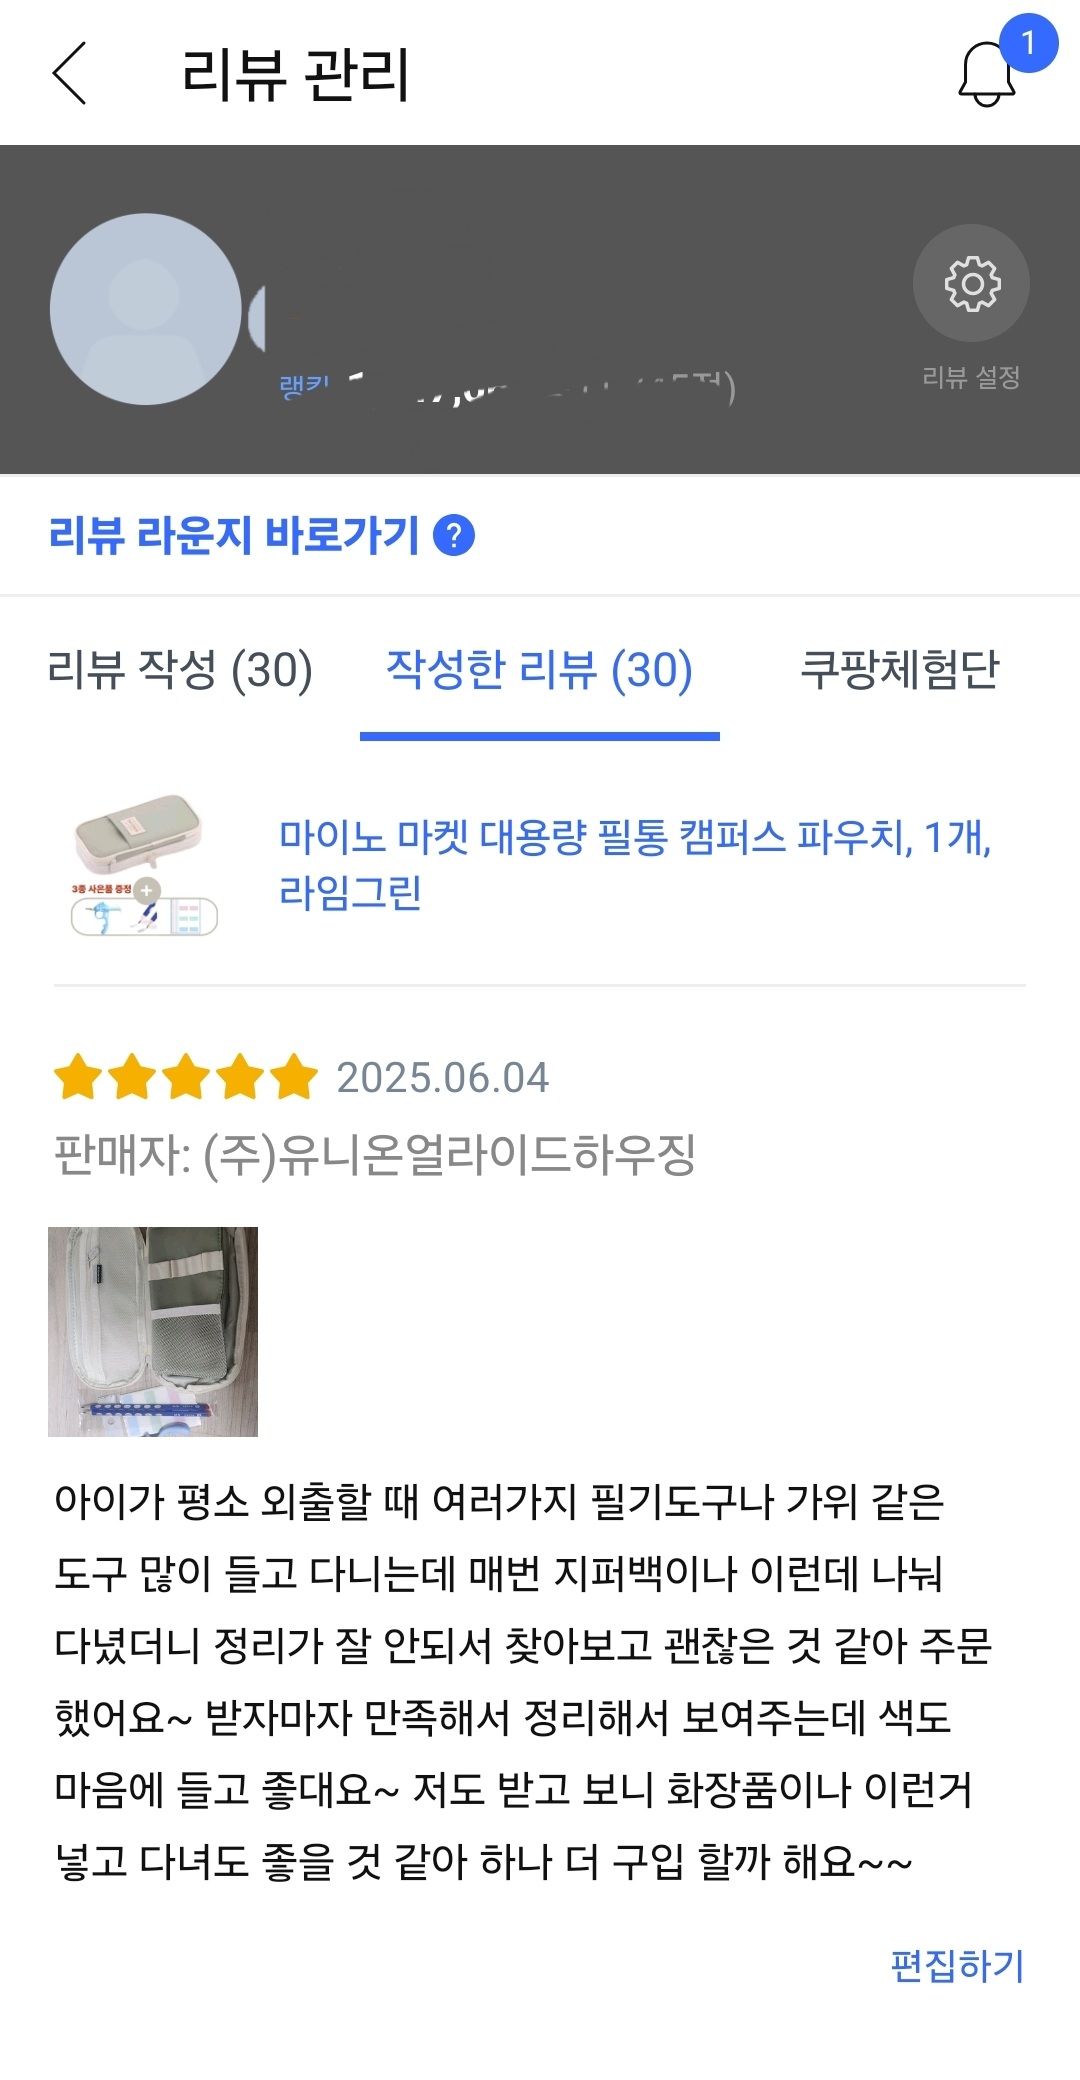Open review settings gear icon
Image resolution: width=1080 pixels, height=2080 pixels.
971,283
